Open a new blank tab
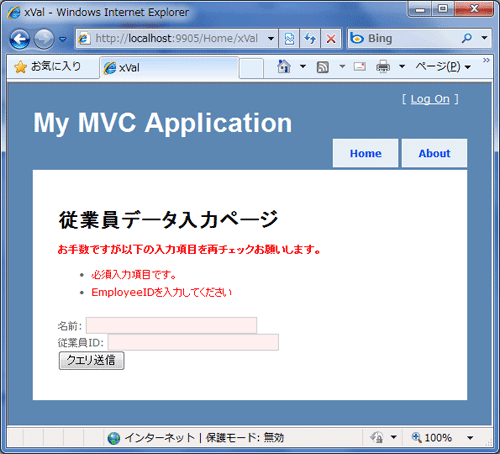Screen dimensions: 500x454 coord(251,68)
